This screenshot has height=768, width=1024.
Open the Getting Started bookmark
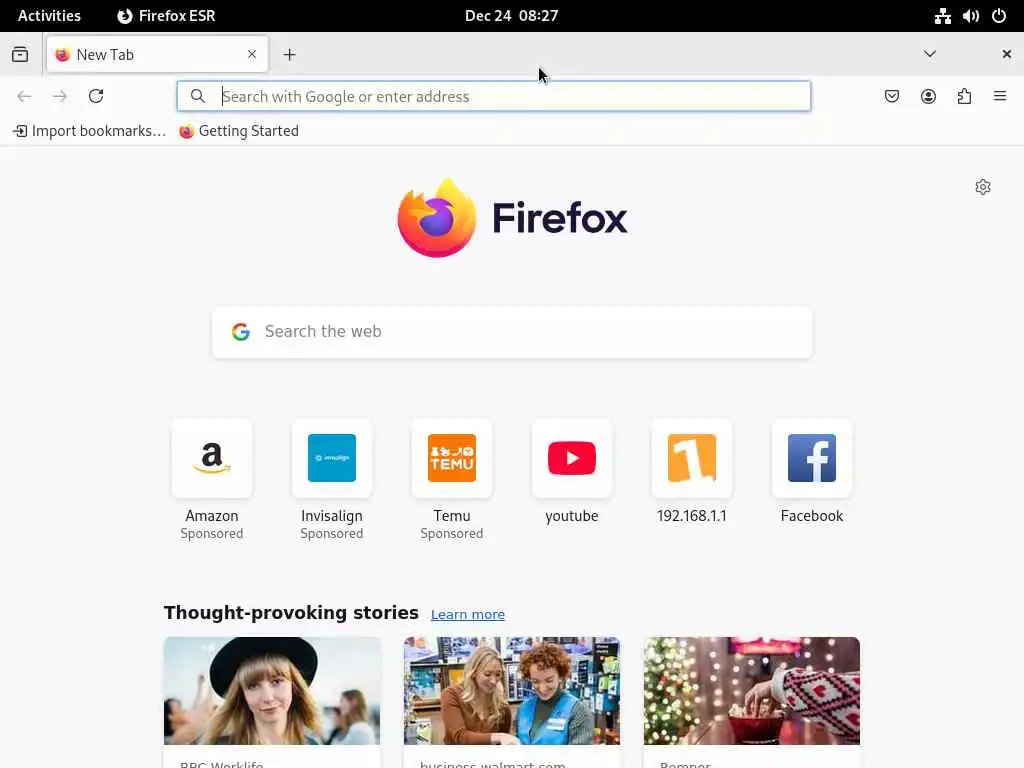click(x=239, y=131)
